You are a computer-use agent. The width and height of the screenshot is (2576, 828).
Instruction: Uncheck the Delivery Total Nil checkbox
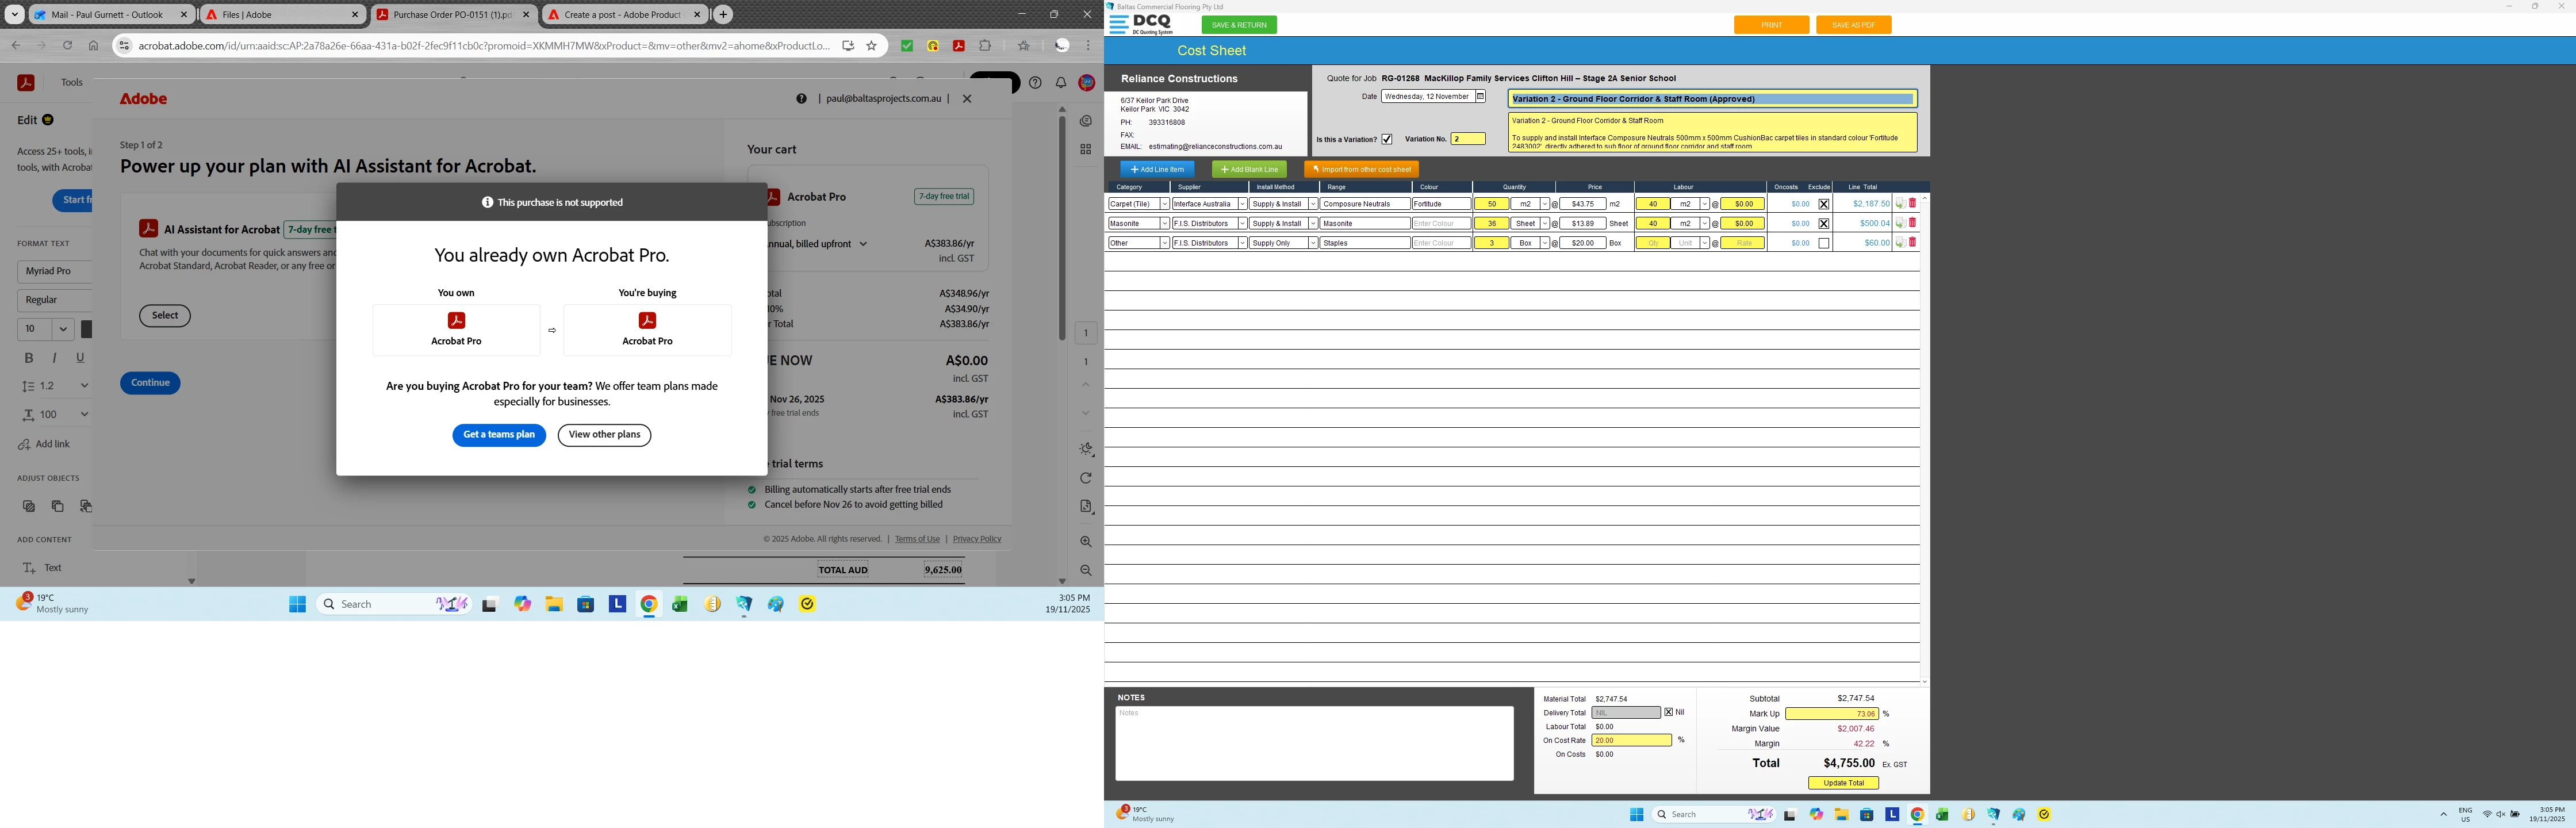click(x=1668, y=713)
